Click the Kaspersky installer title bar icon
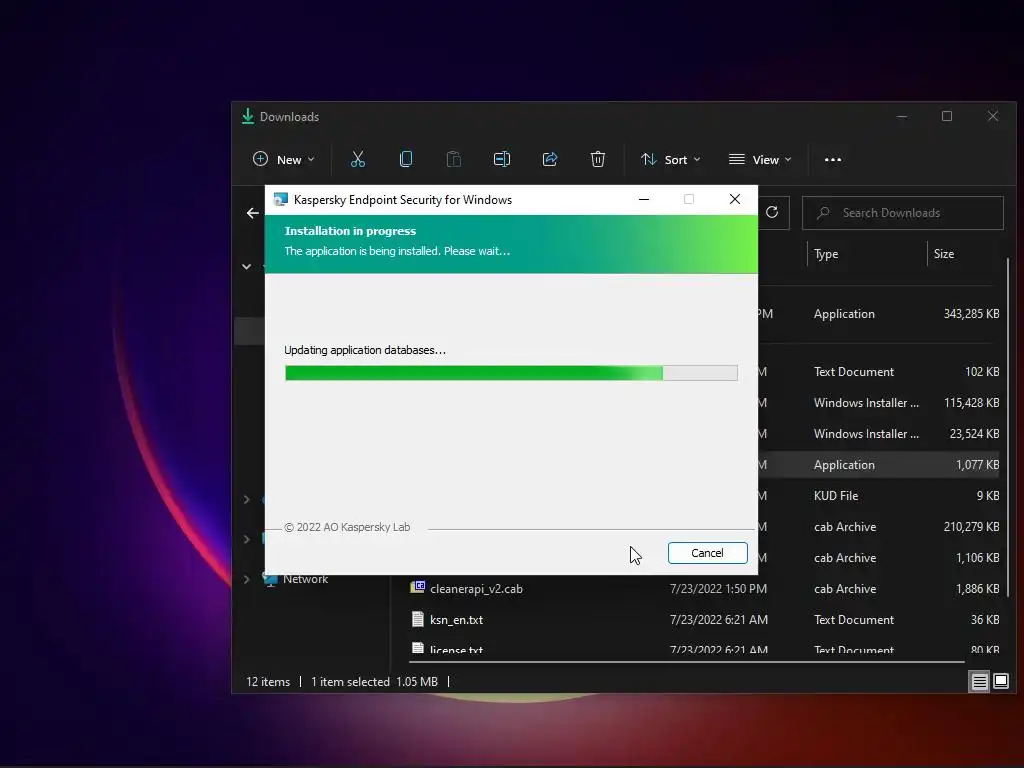 pyautogui.click(x=281, y=199)
